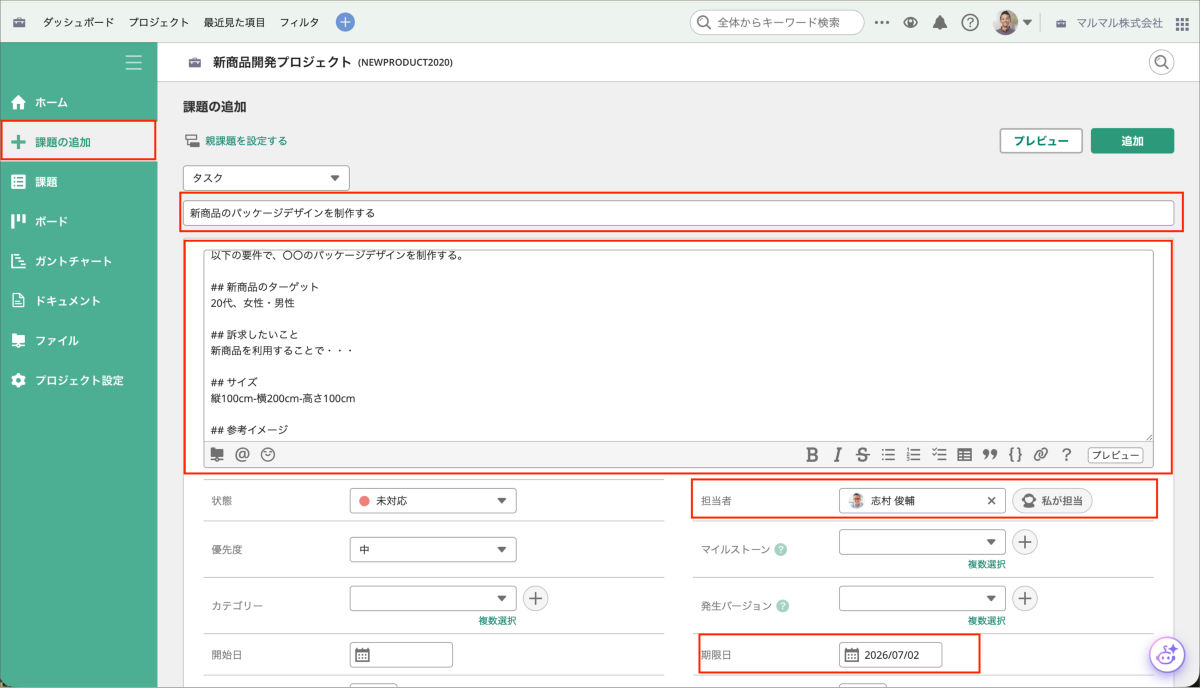Open the 発生バージョン dropdown
This screenshot has height=688, width=1200.
(922, 598)
